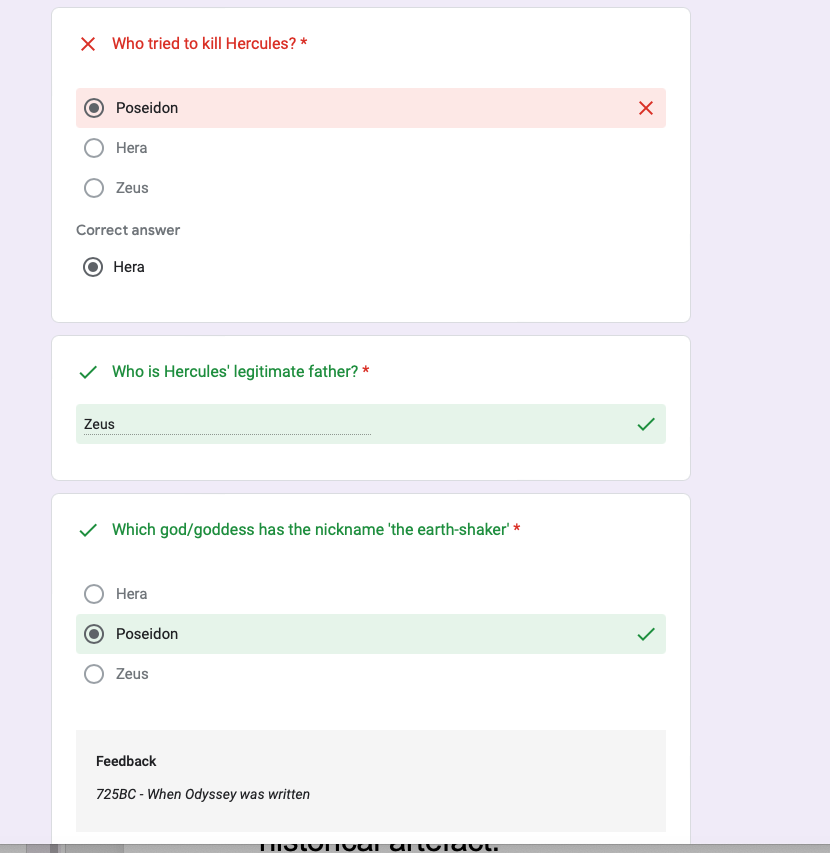Image resolution: width=830 pixels, height=853 pixels.
Task: Select Hera radio in Hercules kill question
Action: tap(94, 148)
